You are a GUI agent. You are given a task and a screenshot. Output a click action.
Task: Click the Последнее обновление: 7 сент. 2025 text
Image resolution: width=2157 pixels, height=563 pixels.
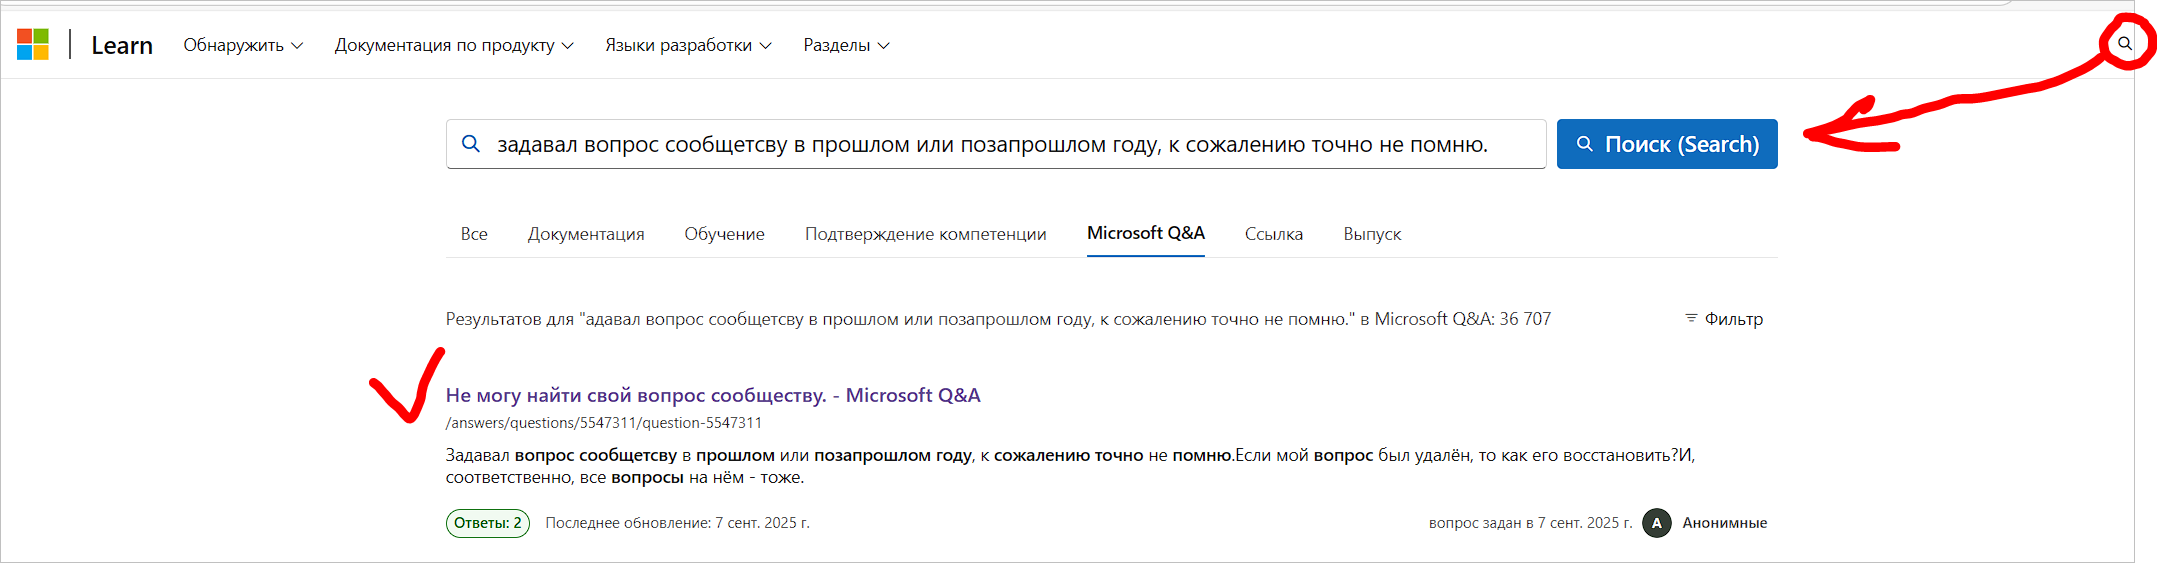(x=678, y=523)
